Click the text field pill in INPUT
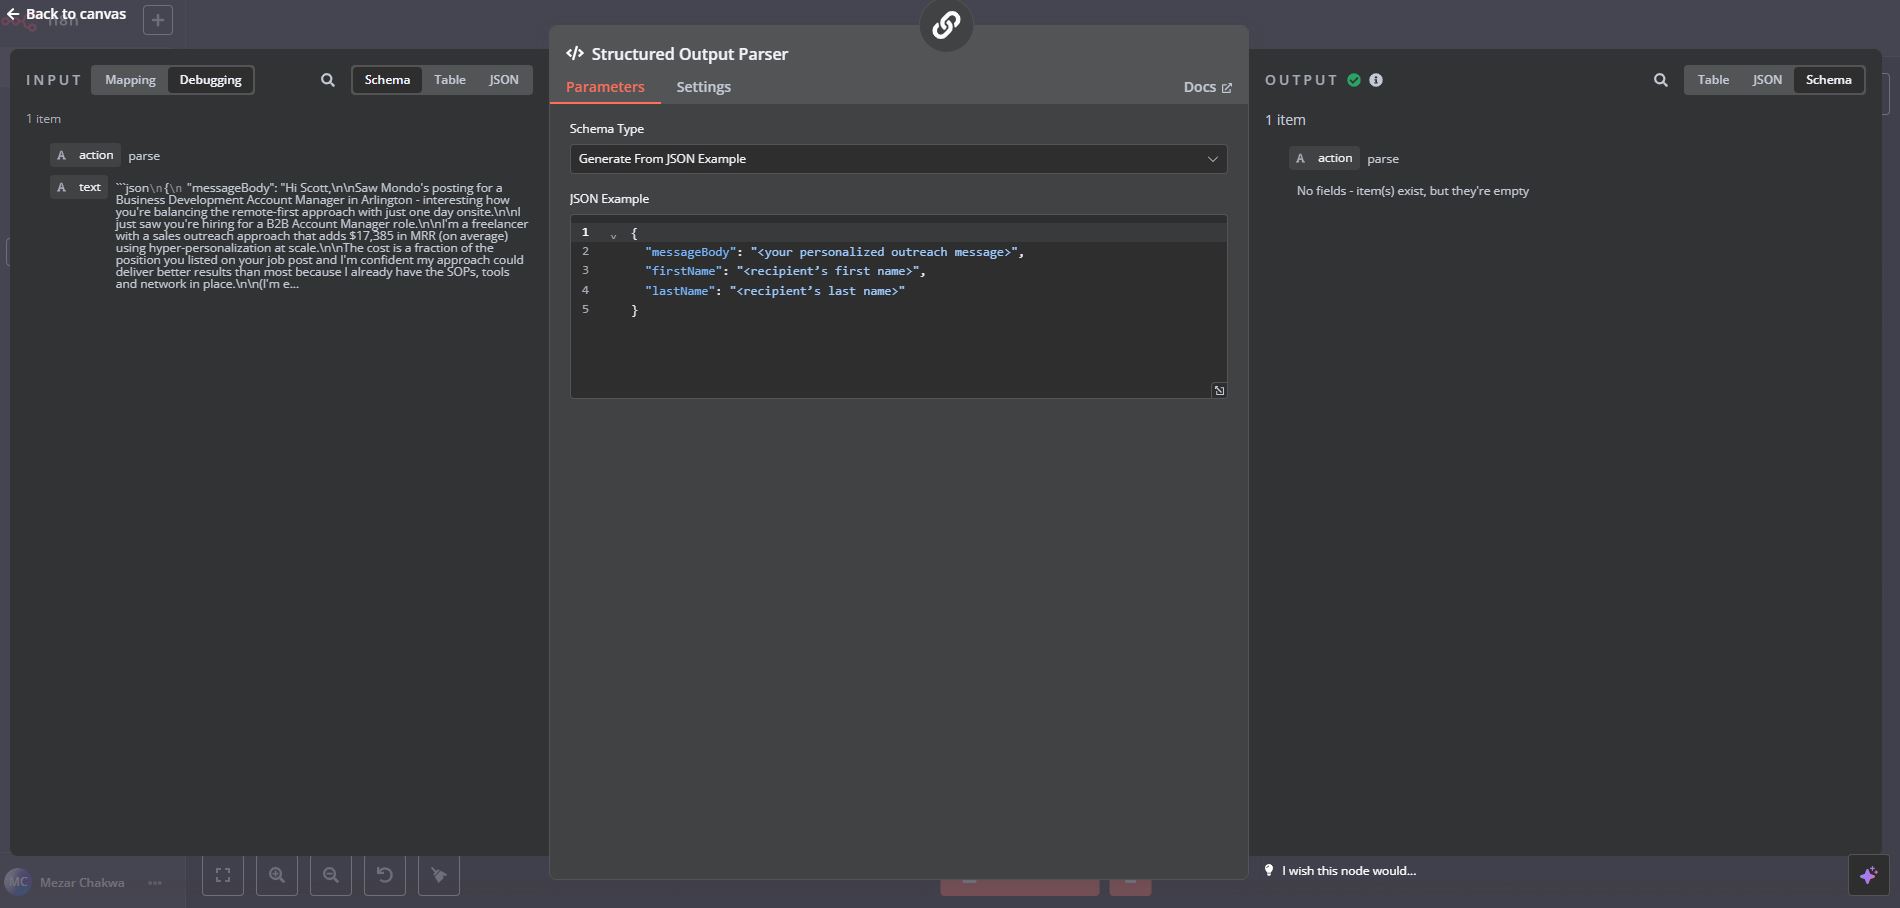Image resolution: width=1900 pixels, height=908 pixels. [79, 187]
